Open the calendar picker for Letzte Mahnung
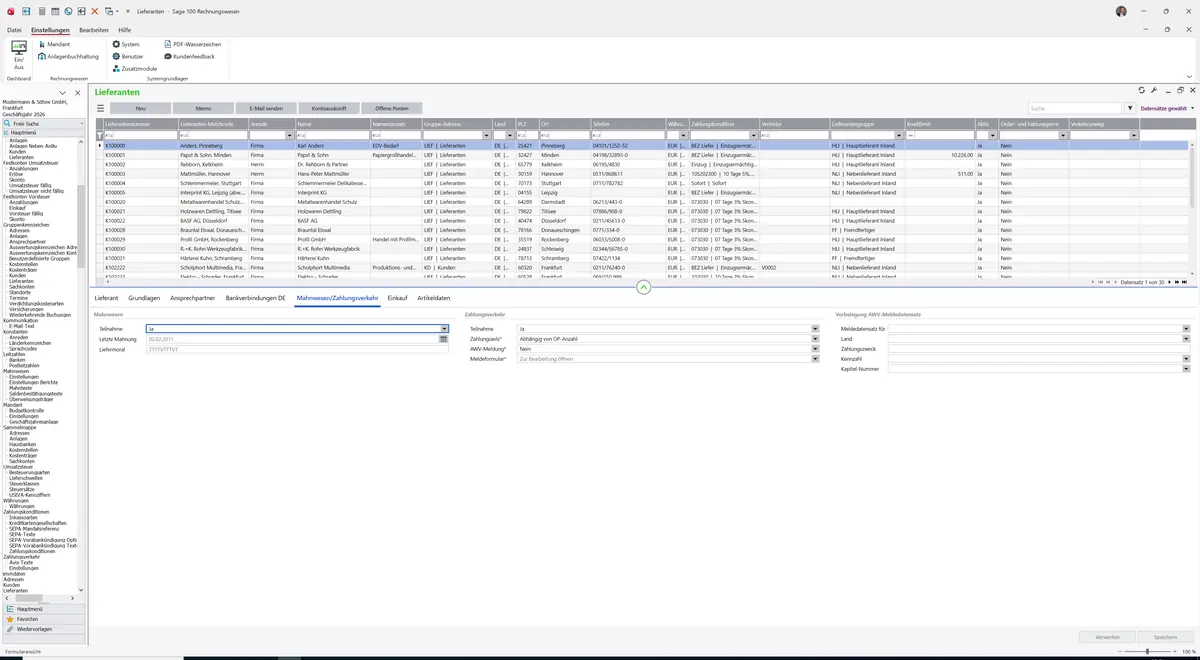 coord(443,339)
